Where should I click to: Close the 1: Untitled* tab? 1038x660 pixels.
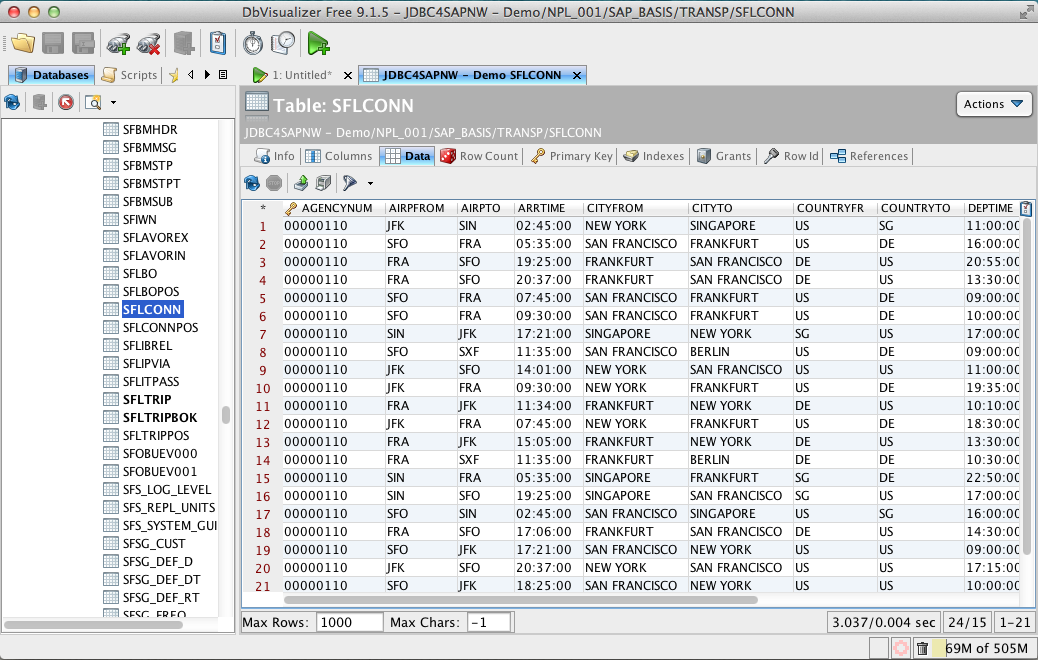[347, 76]
